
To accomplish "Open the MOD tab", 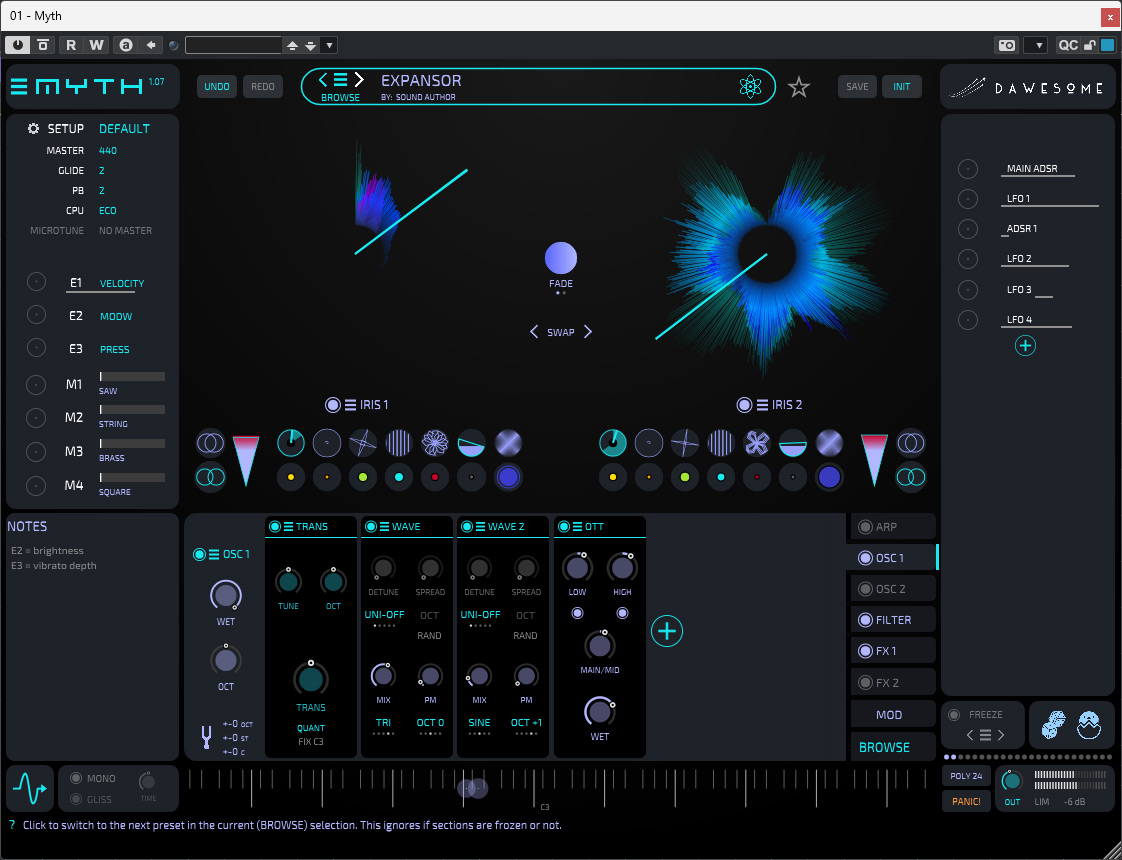I will coord(888,715).
